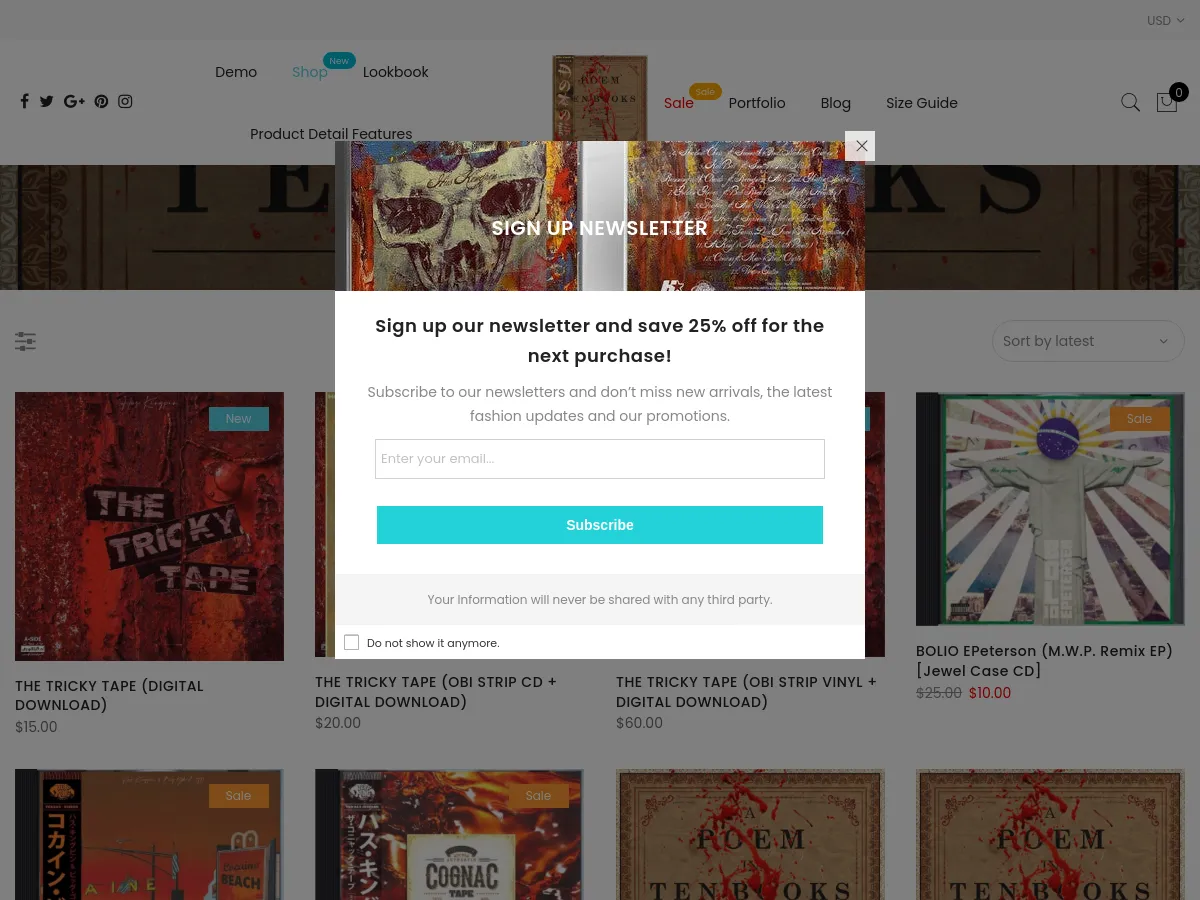
Task: Open the Blog menu item
Action: 836,103
